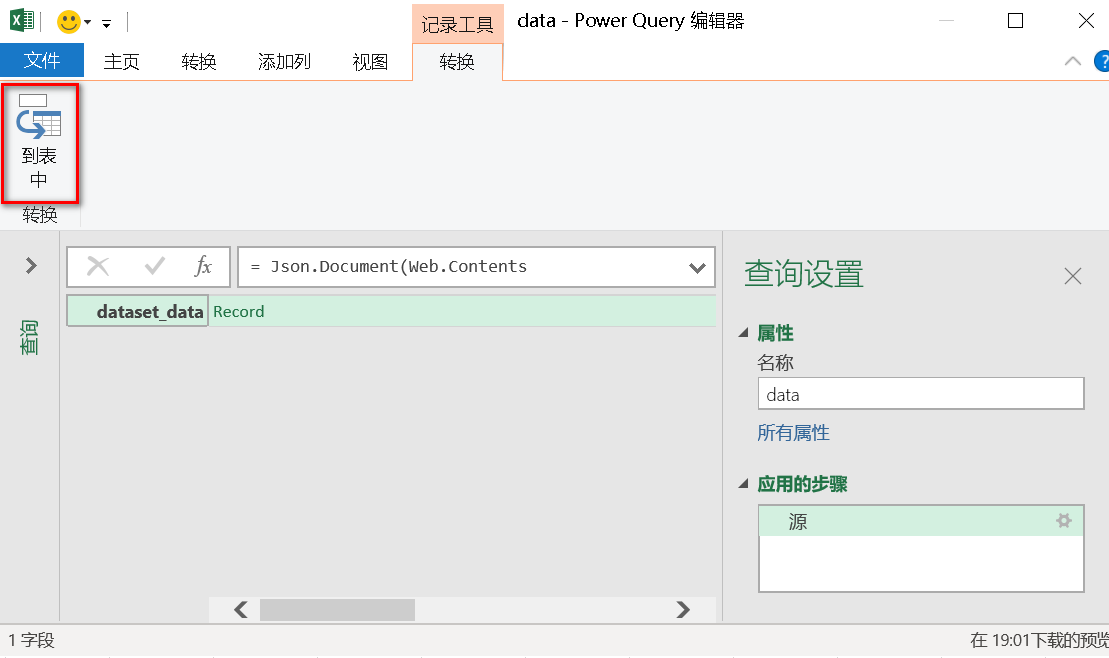Click the 1 字段 status bar text
The image size is (1109, 658).
31,640
